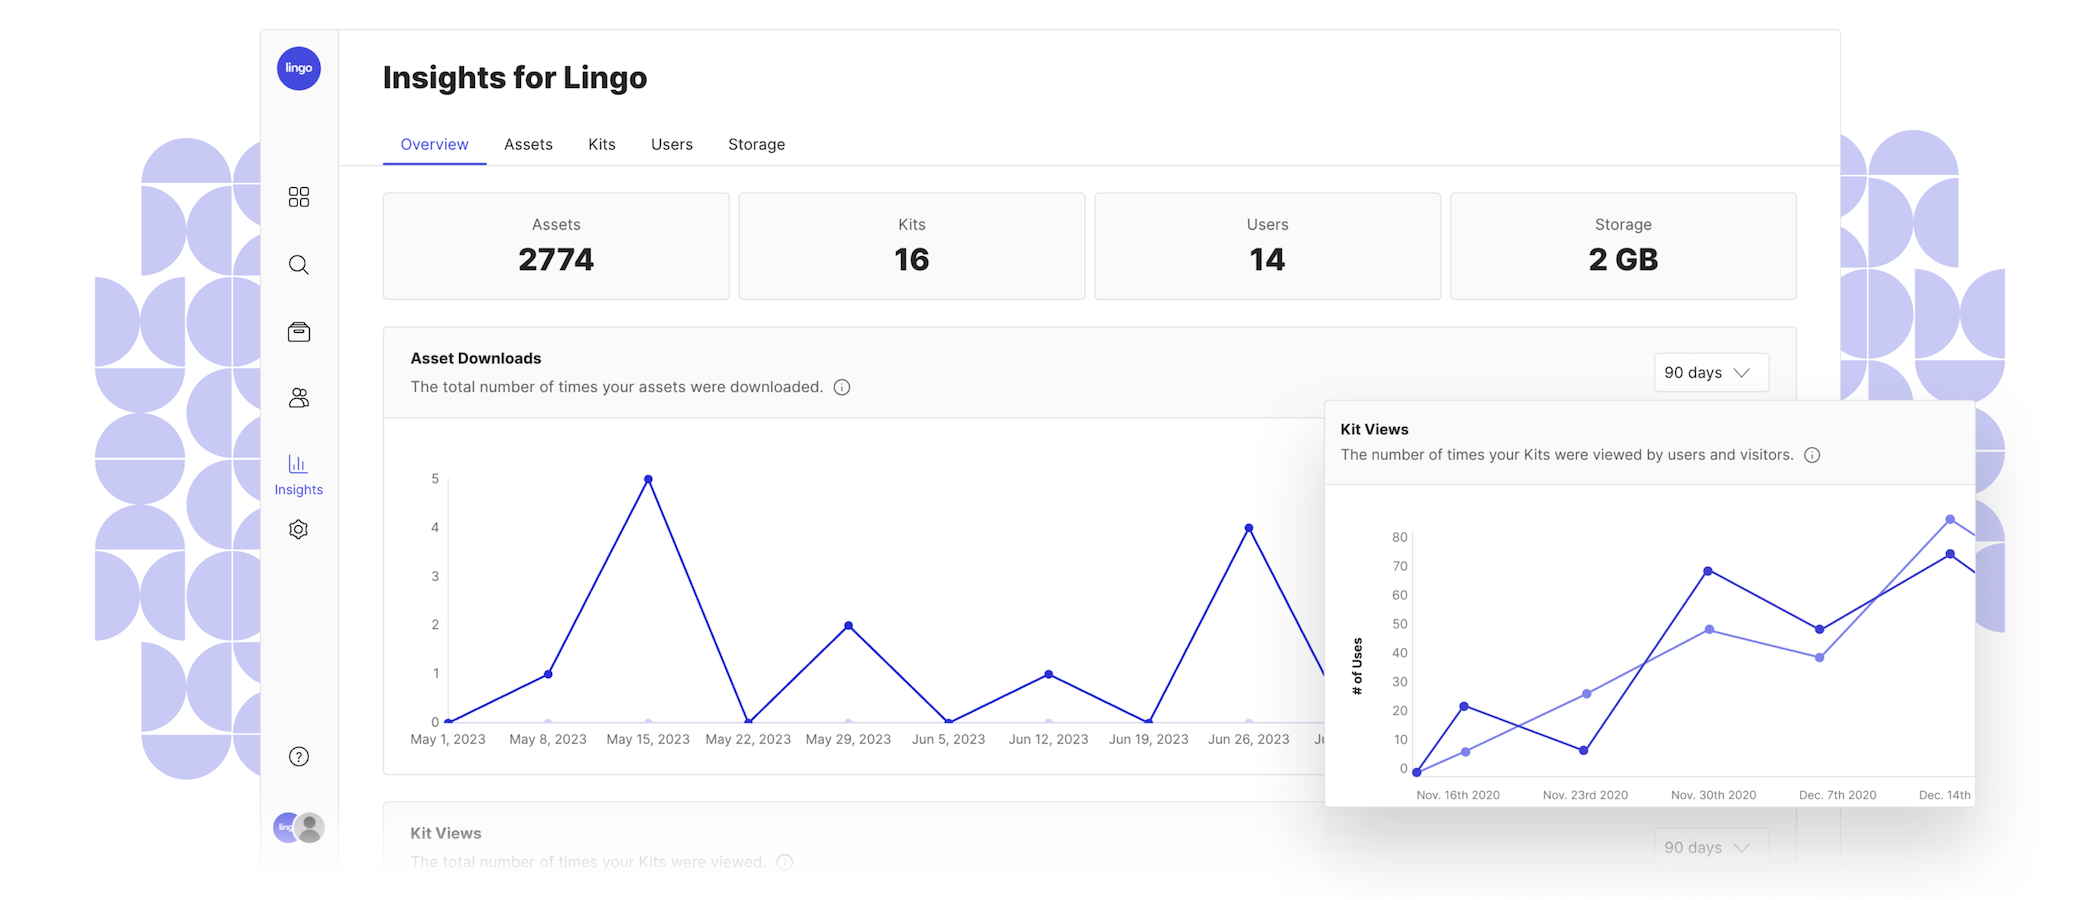Click the Users sidebar icon
Image resolution: width=2100 pixels, height=900 pixels.
[x=298, y=397]
